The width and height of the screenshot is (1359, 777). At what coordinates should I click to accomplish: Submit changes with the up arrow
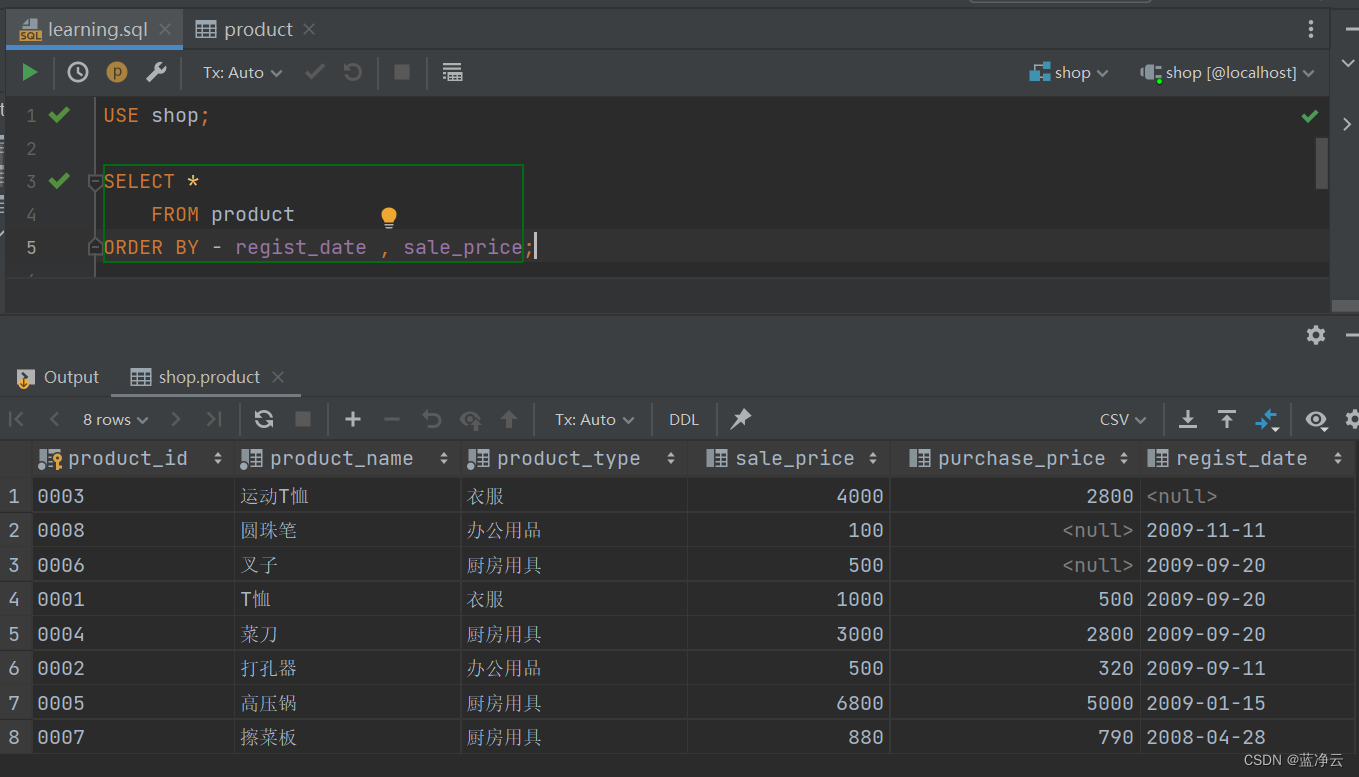click(509, 419)
